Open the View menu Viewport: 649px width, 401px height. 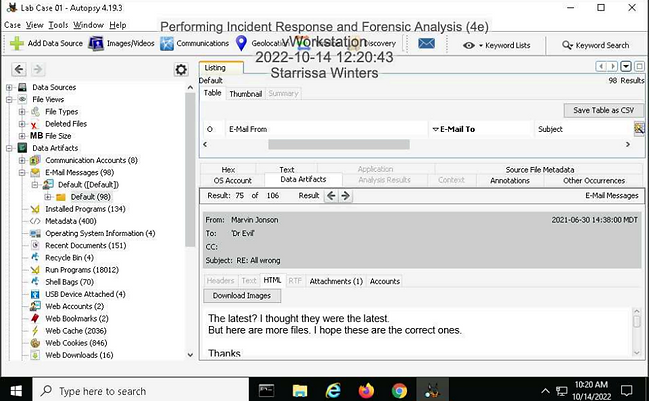click(34, 25)
